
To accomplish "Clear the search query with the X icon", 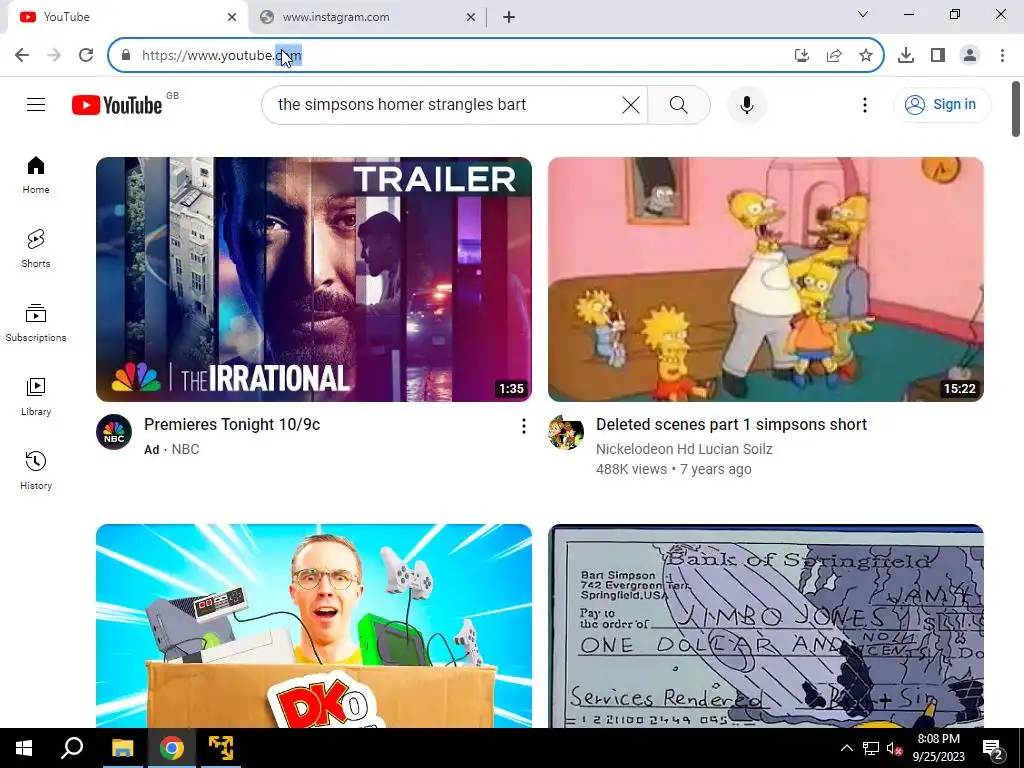I will pos(631,104).
